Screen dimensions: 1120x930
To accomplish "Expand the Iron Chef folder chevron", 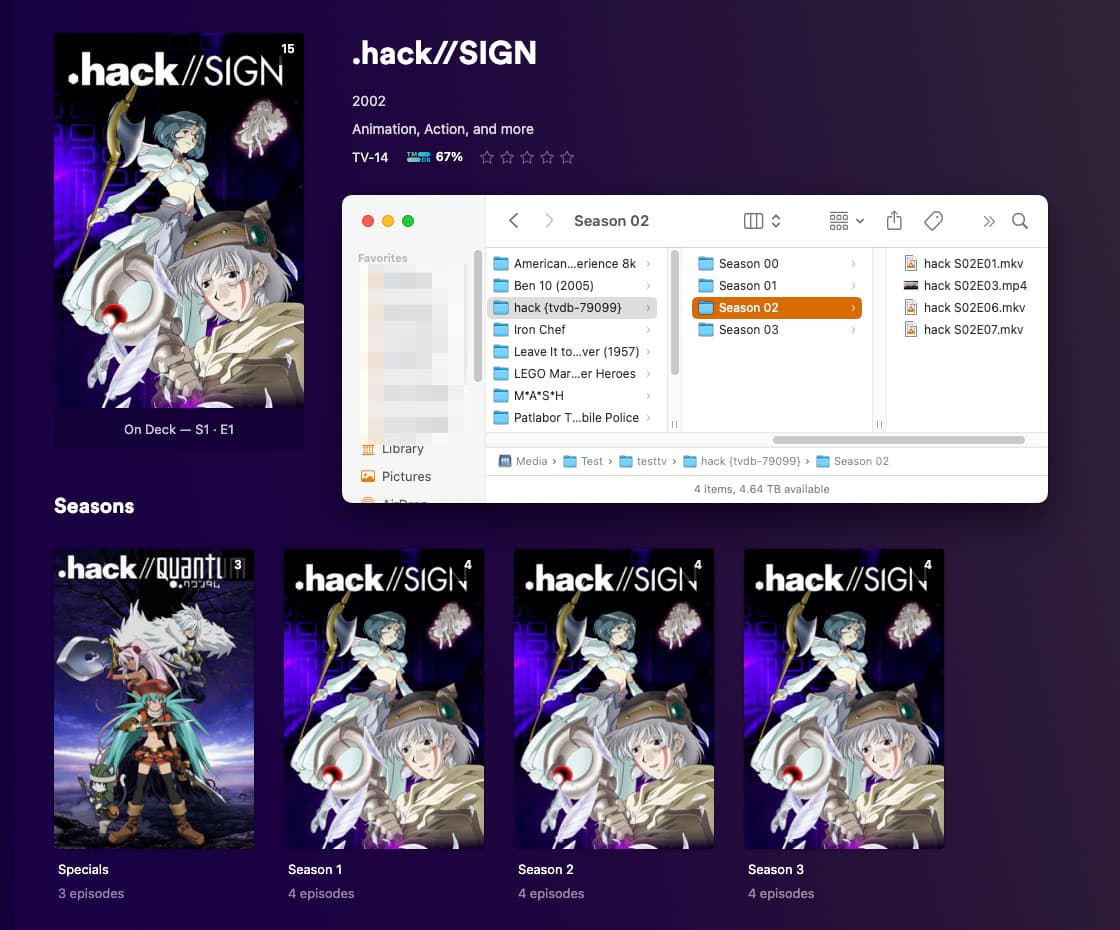I will (648, 330).
